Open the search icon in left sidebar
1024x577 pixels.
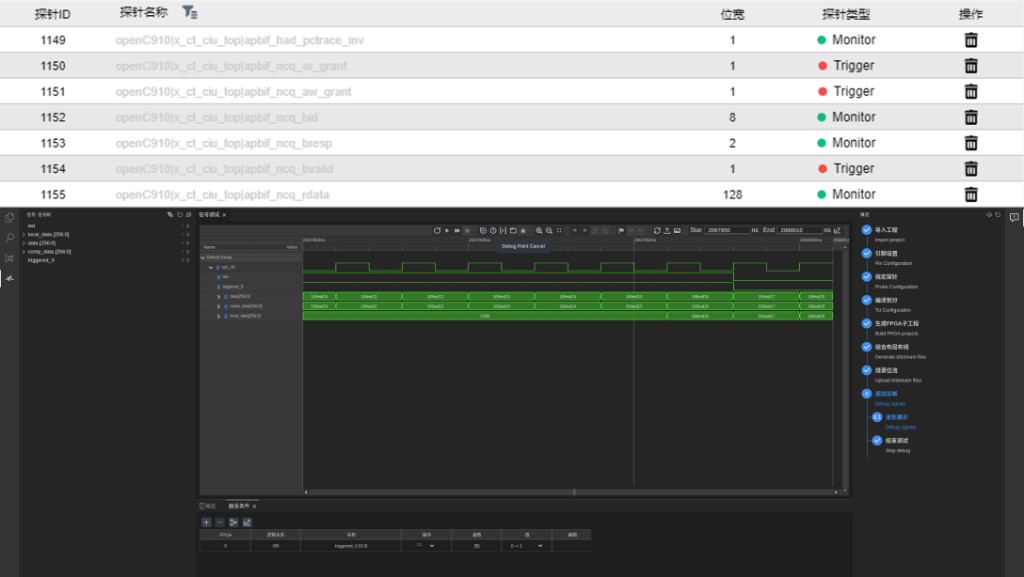point(10,238)
